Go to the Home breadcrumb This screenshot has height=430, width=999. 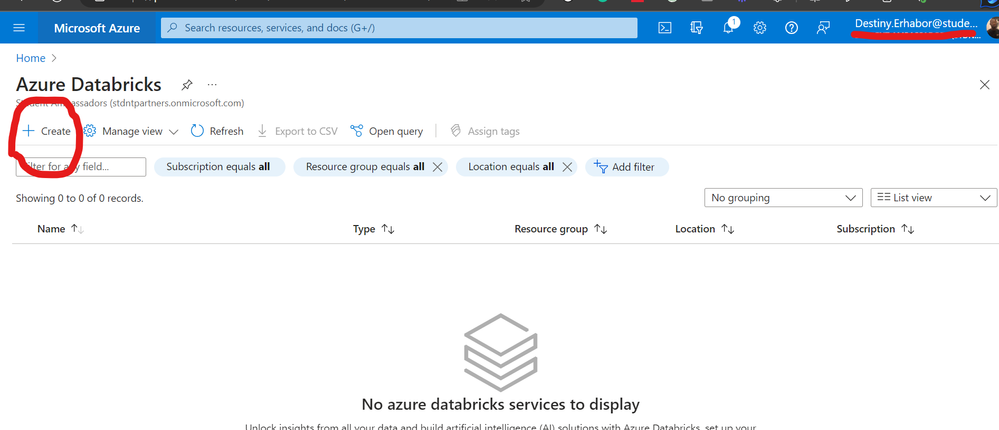coord(31,58)
